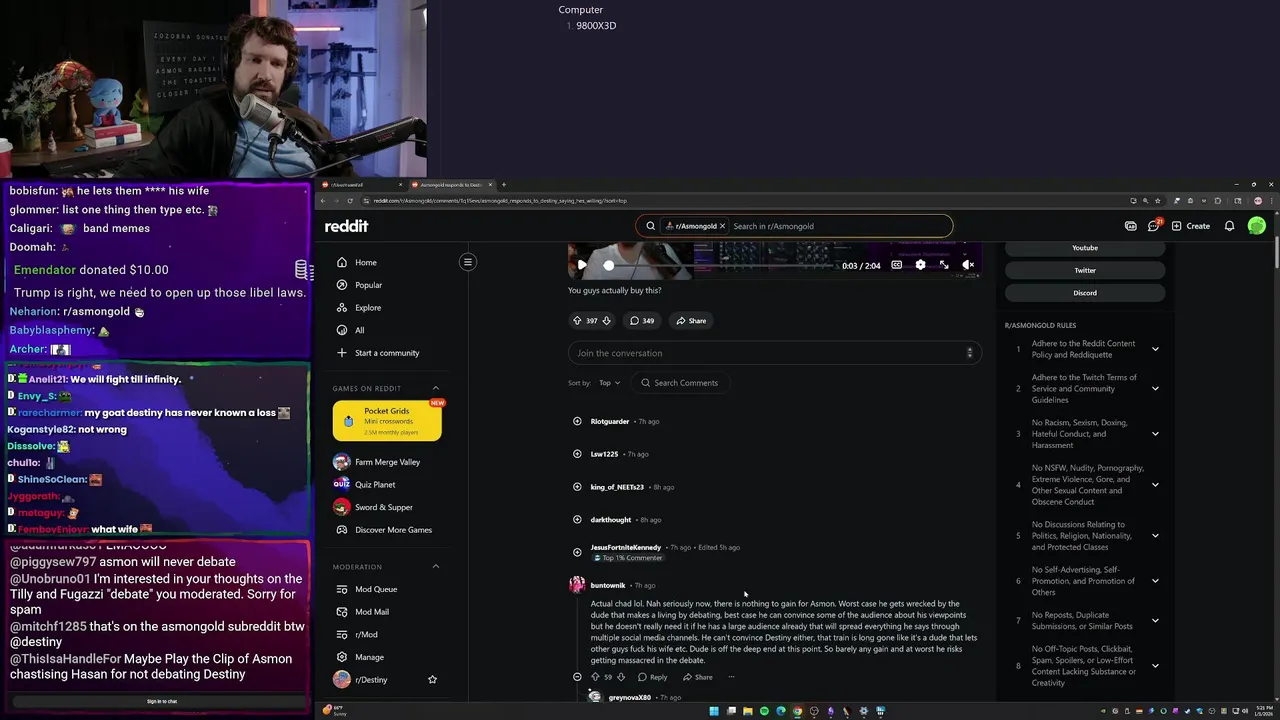Screen dimensions: 1280x720
Task: Open the 349 comments button
Action: 641,321
